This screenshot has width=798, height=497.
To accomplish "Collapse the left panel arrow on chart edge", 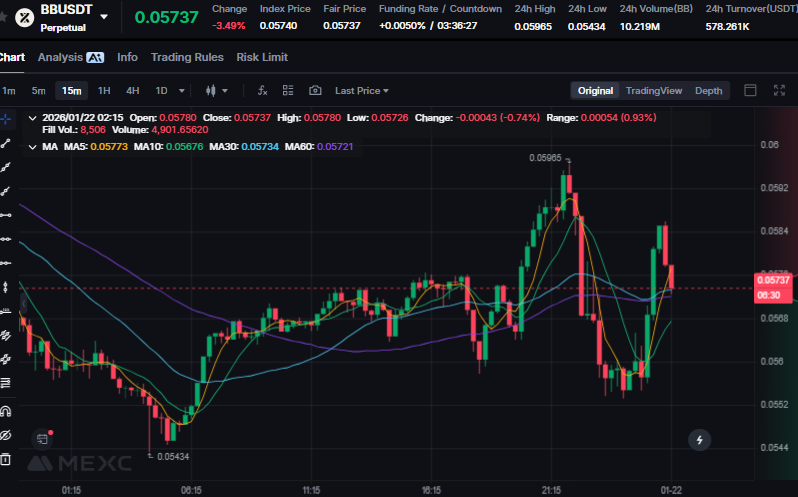I will coord(23,304).
